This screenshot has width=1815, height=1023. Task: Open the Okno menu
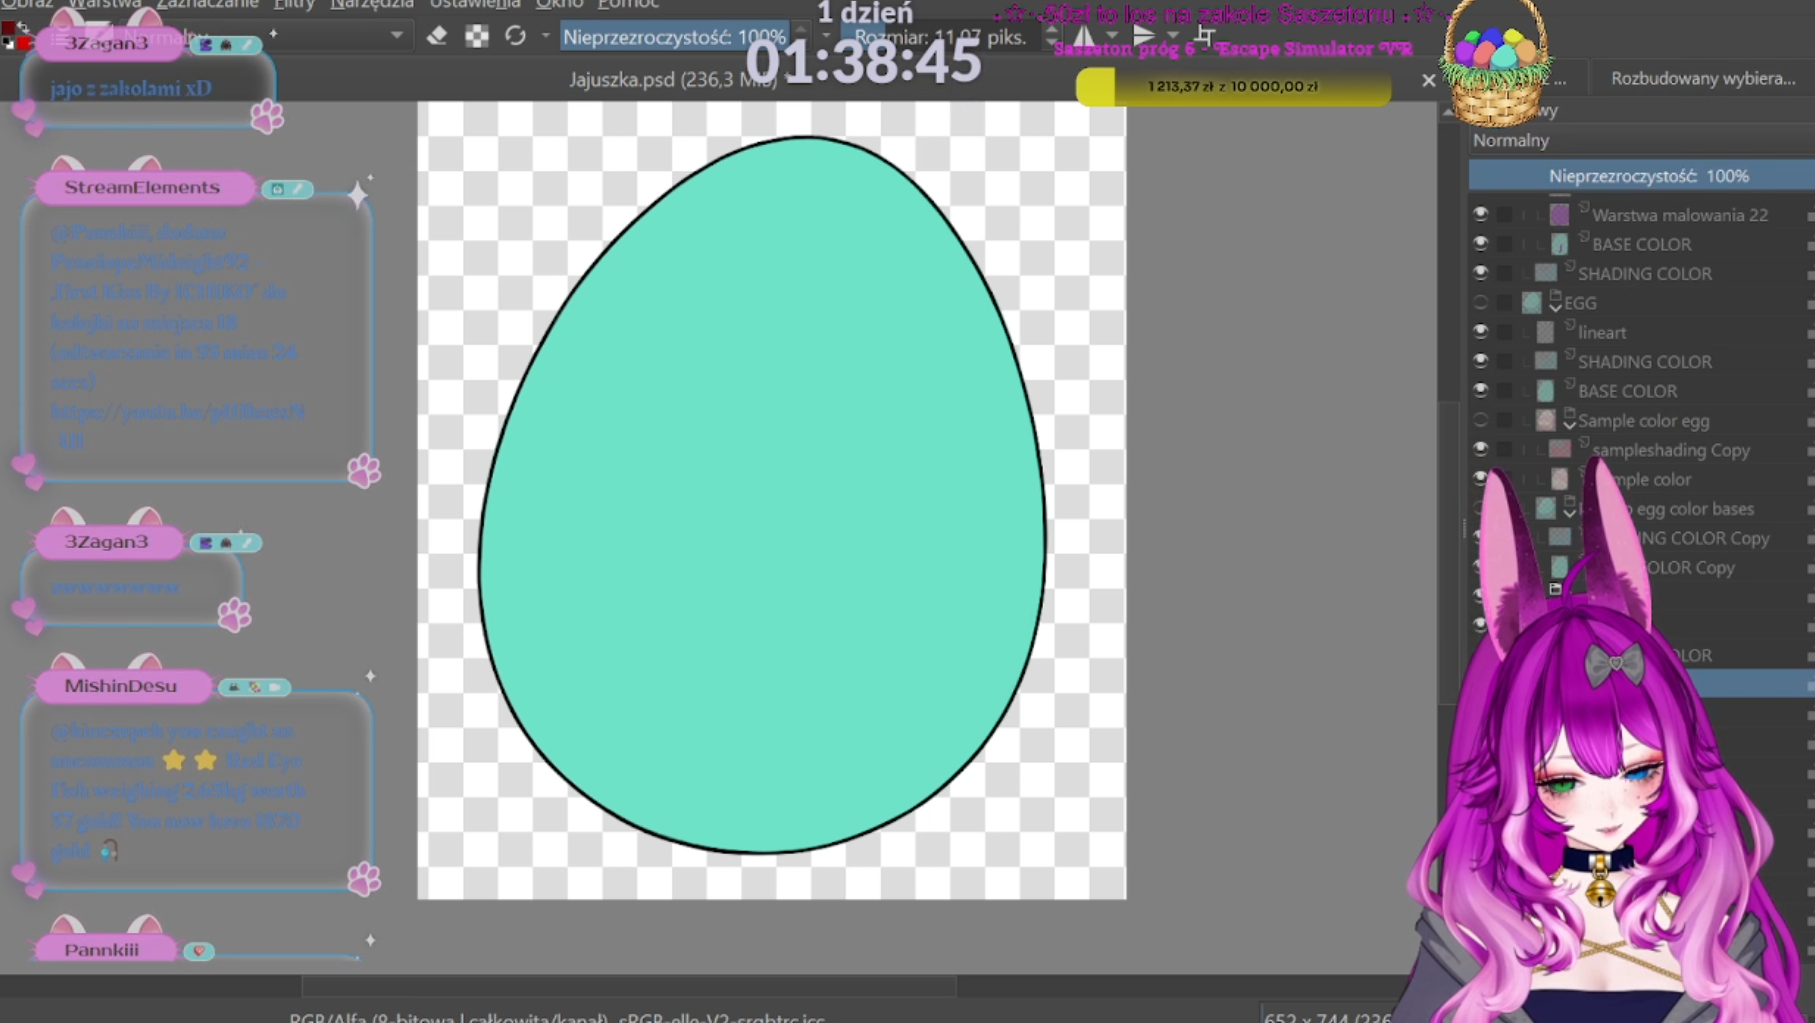coord(559,5)
